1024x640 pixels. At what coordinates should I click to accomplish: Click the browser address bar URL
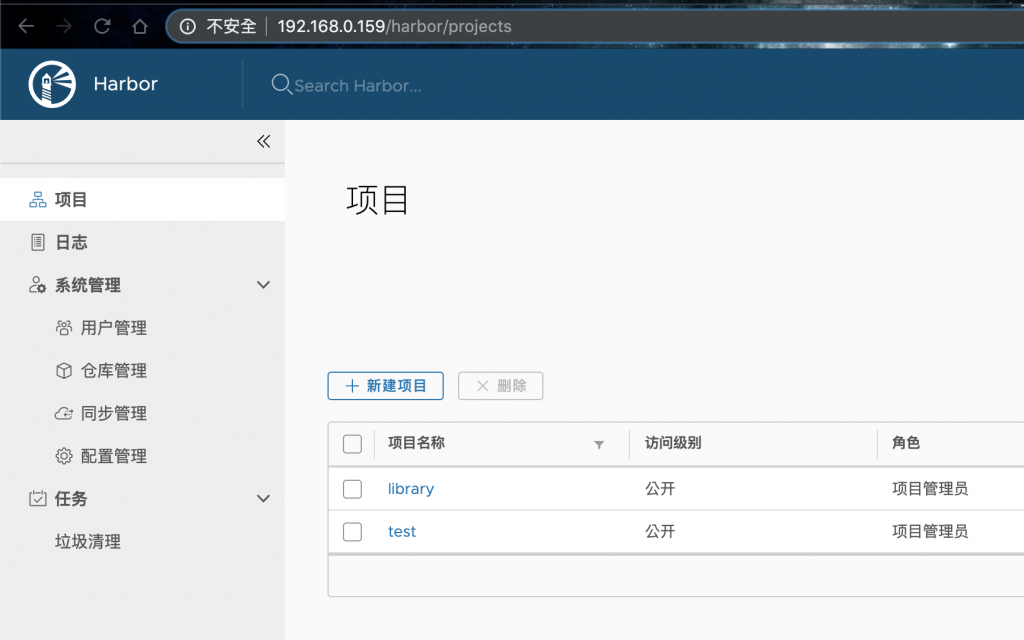394,26
